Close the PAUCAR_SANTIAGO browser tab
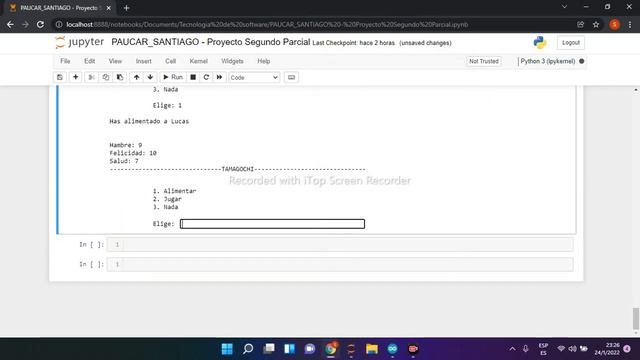This screenshot has height=360, width=640. tap(109, 8)
